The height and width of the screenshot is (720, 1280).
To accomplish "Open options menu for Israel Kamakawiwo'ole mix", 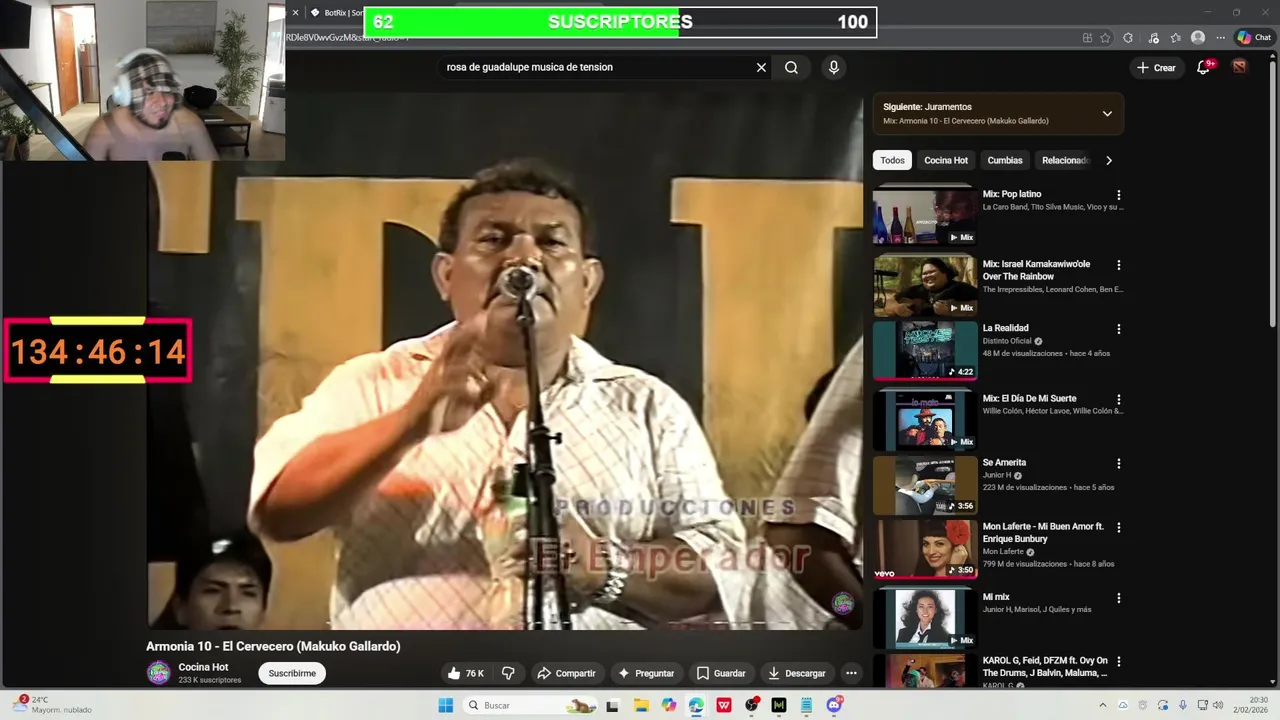I will pyautogui.click(x=1119, y=265).
